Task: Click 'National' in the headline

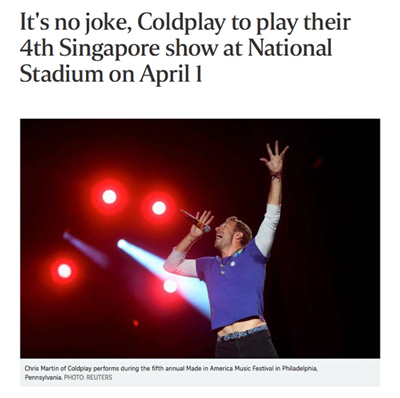Action: coord(289,48)
